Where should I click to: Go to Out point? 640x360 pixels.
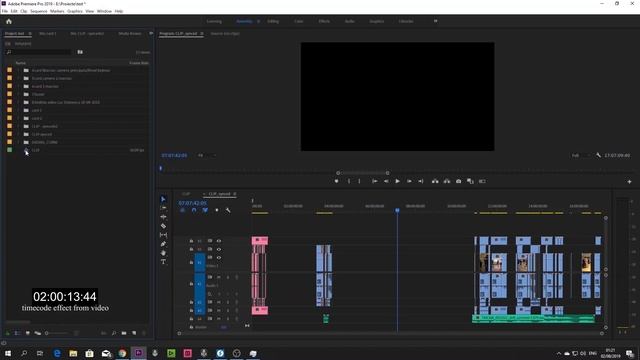421,181
